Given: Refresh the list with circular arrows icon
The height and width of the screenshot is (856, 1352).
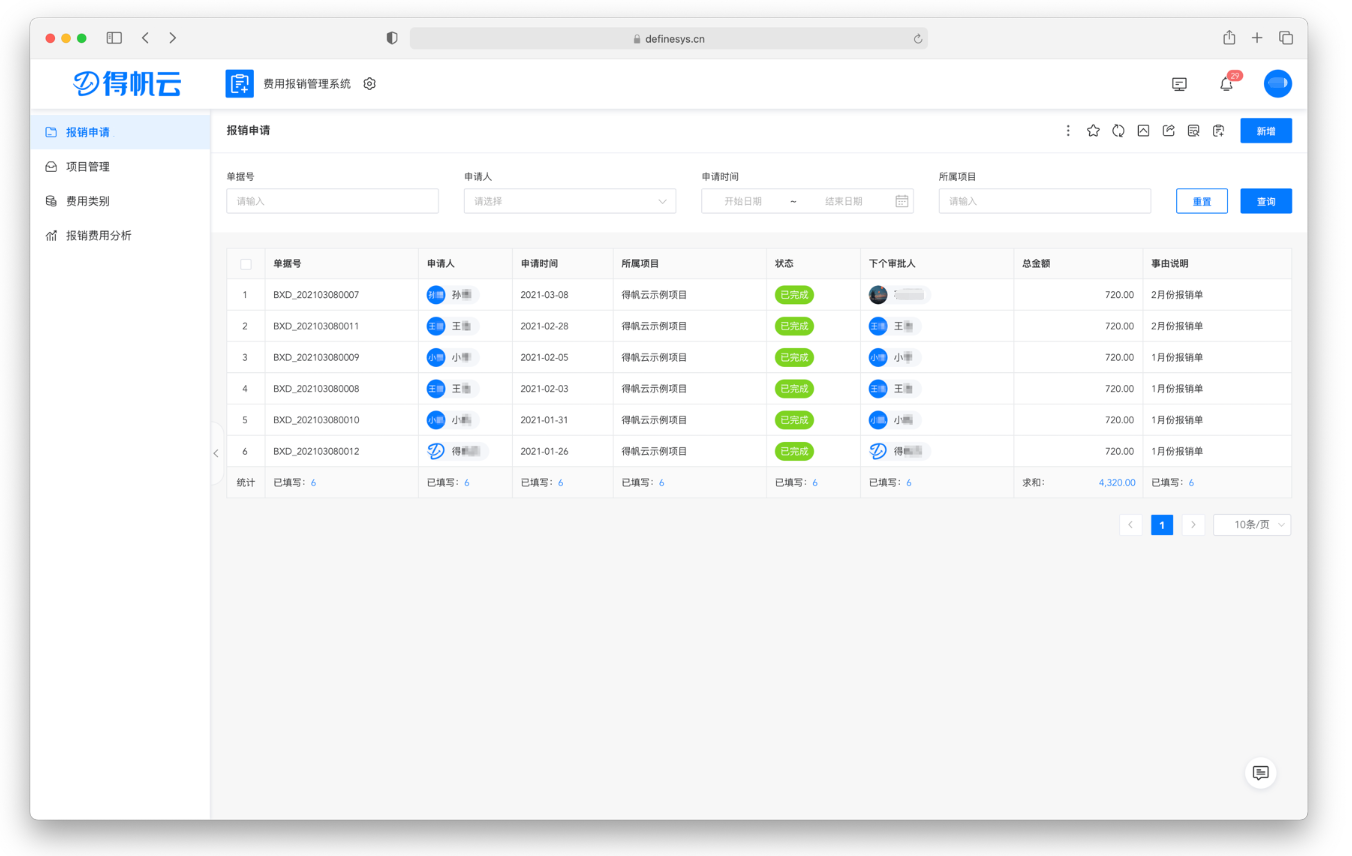Looking at the screenshot, I should [x=1118, y=131].
